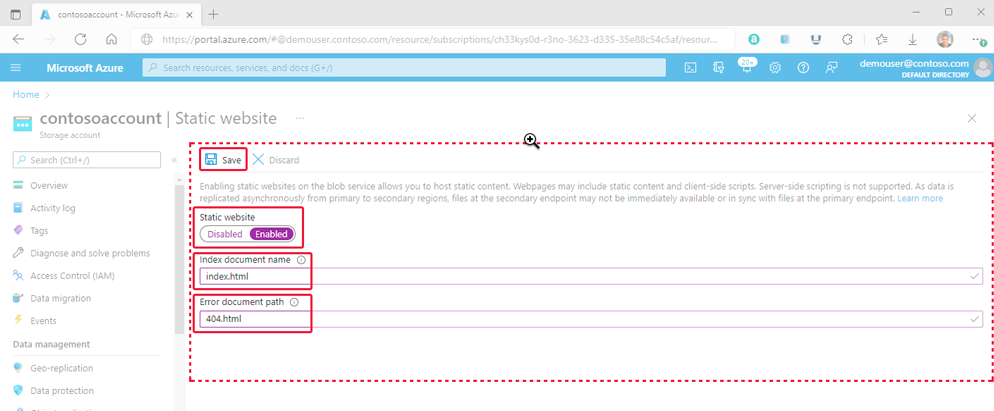The height and width of the screenshot is (411, 994).
Task: Open browser extensions puzzle icon
Action: pyautogui.click(x=847, y=39)
